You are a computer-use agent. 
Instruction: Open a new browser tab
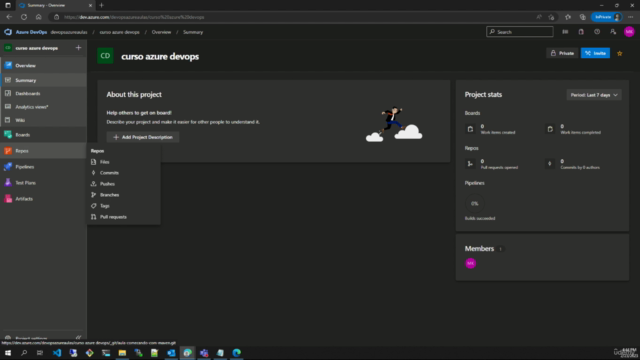(101, 5)
